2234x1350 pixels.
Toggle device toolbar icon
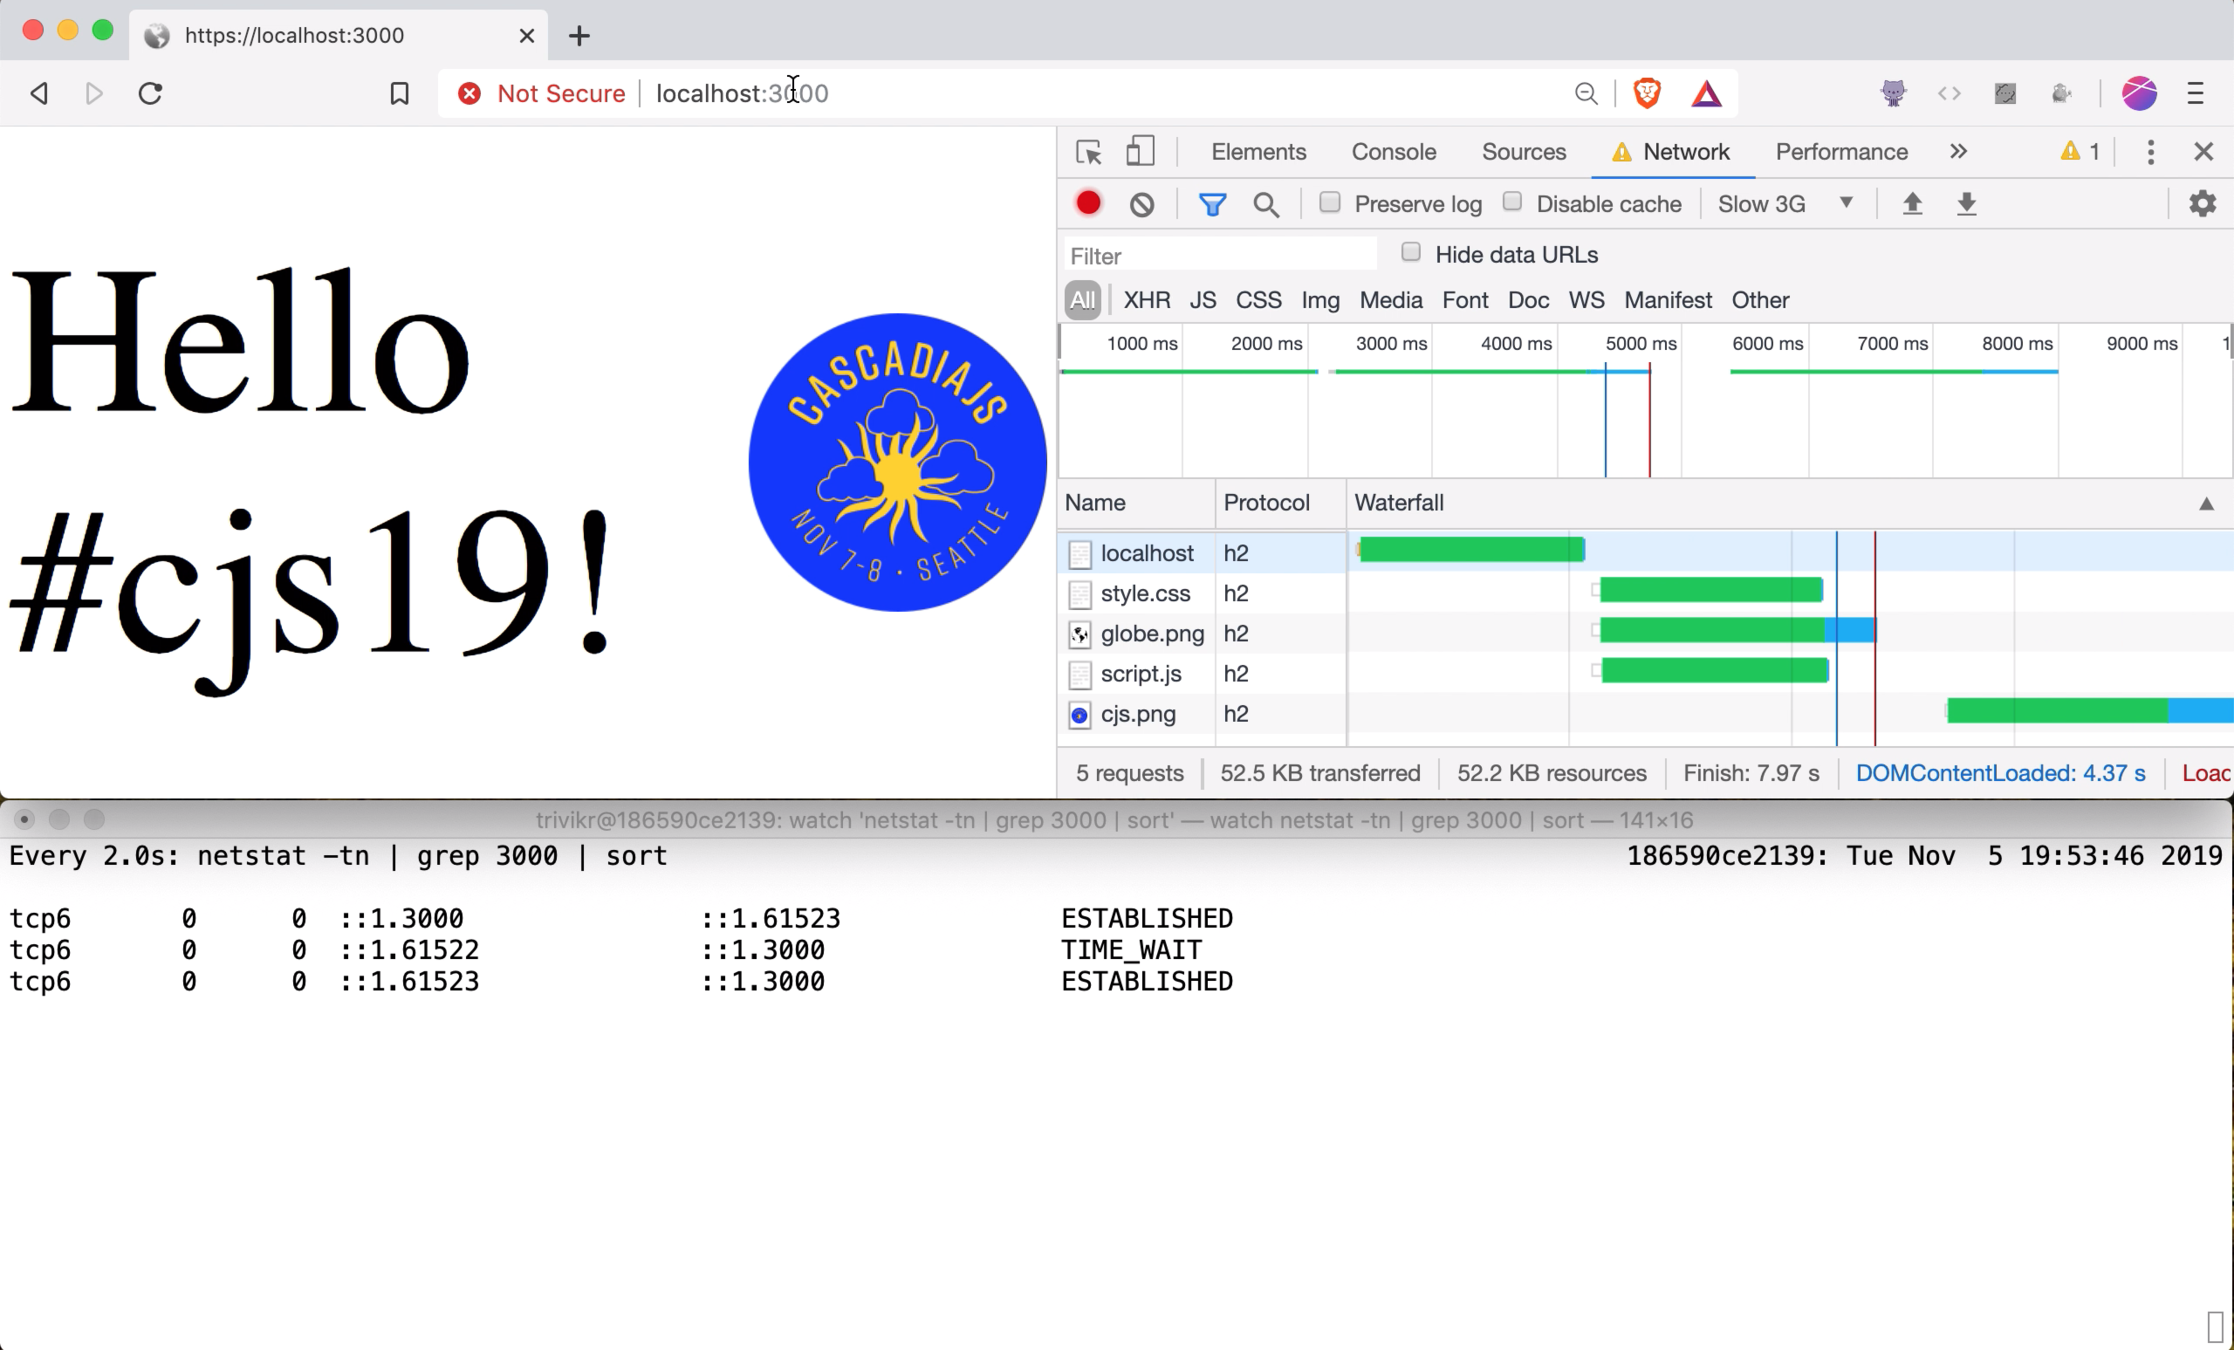(1140, 152)
